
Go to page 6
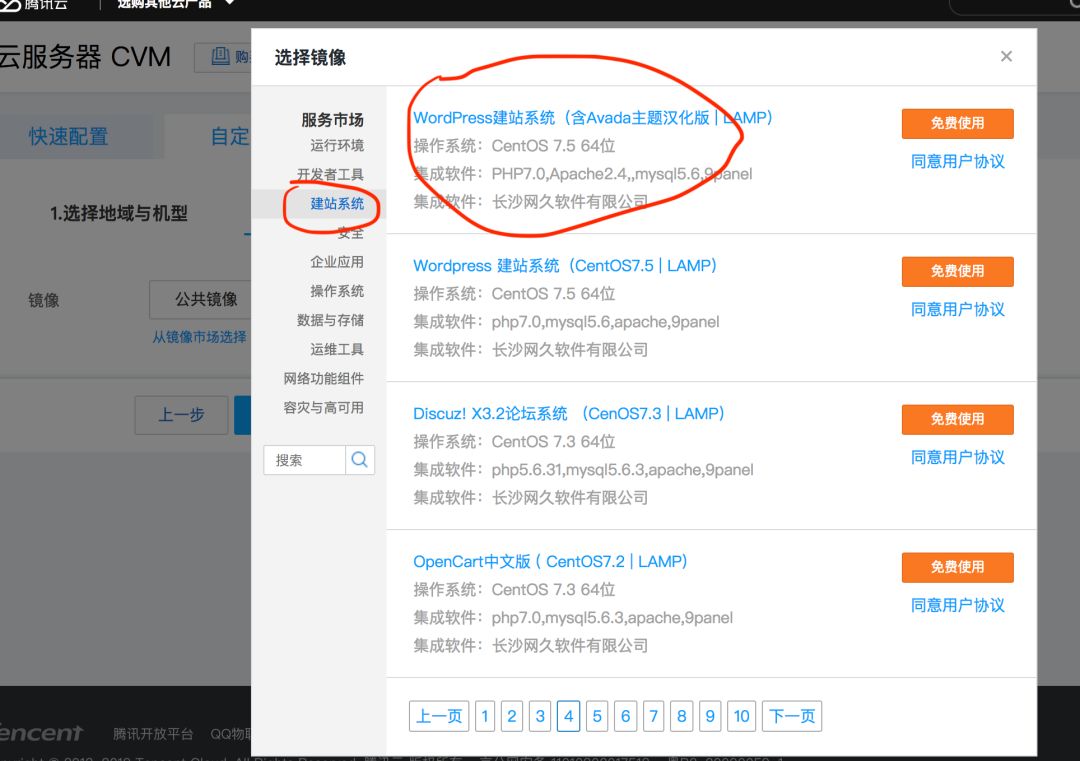(625, 716)
